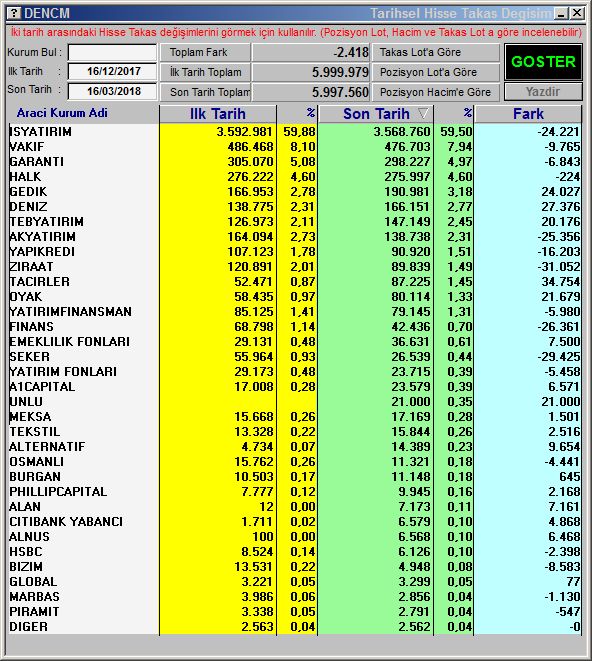The image size is (592, 661).
Task: Select Pozisyon Lot'a Göre option
Action: (x=436, y=72)
